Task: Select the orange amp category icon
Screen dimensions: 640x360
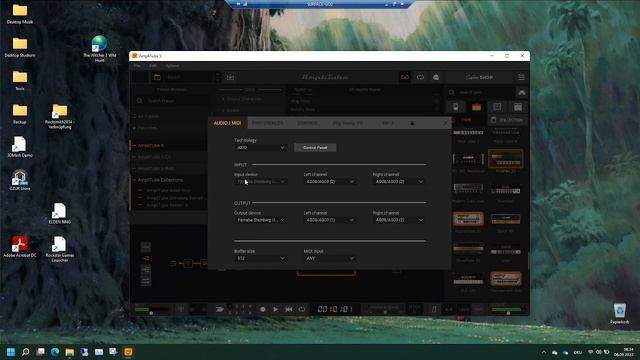Action: pyautogui.click(x=476, y=107)
